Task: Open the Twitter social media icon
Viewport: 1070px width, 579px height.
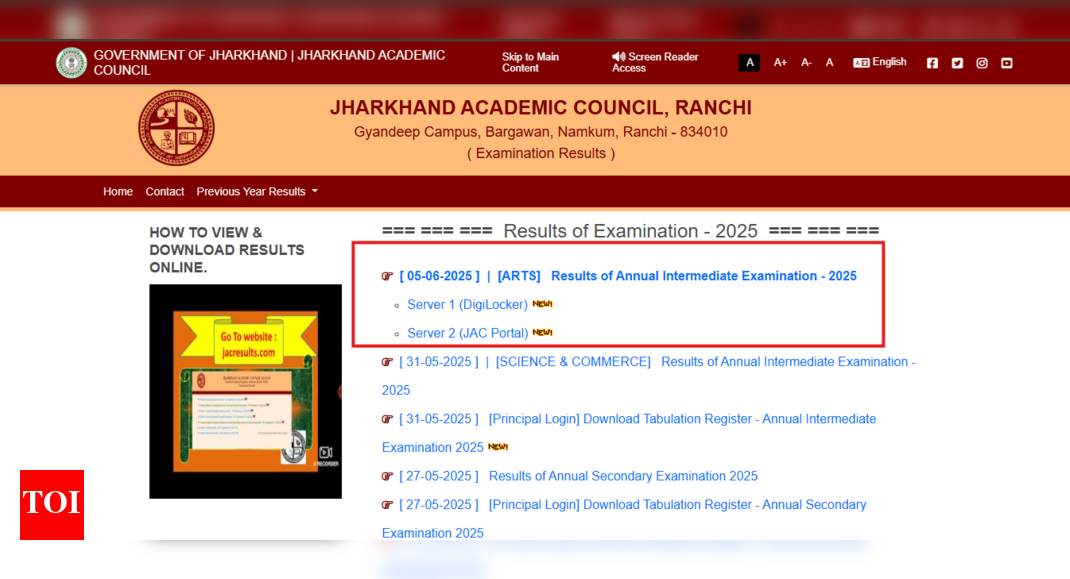Action: click(957, 63)
